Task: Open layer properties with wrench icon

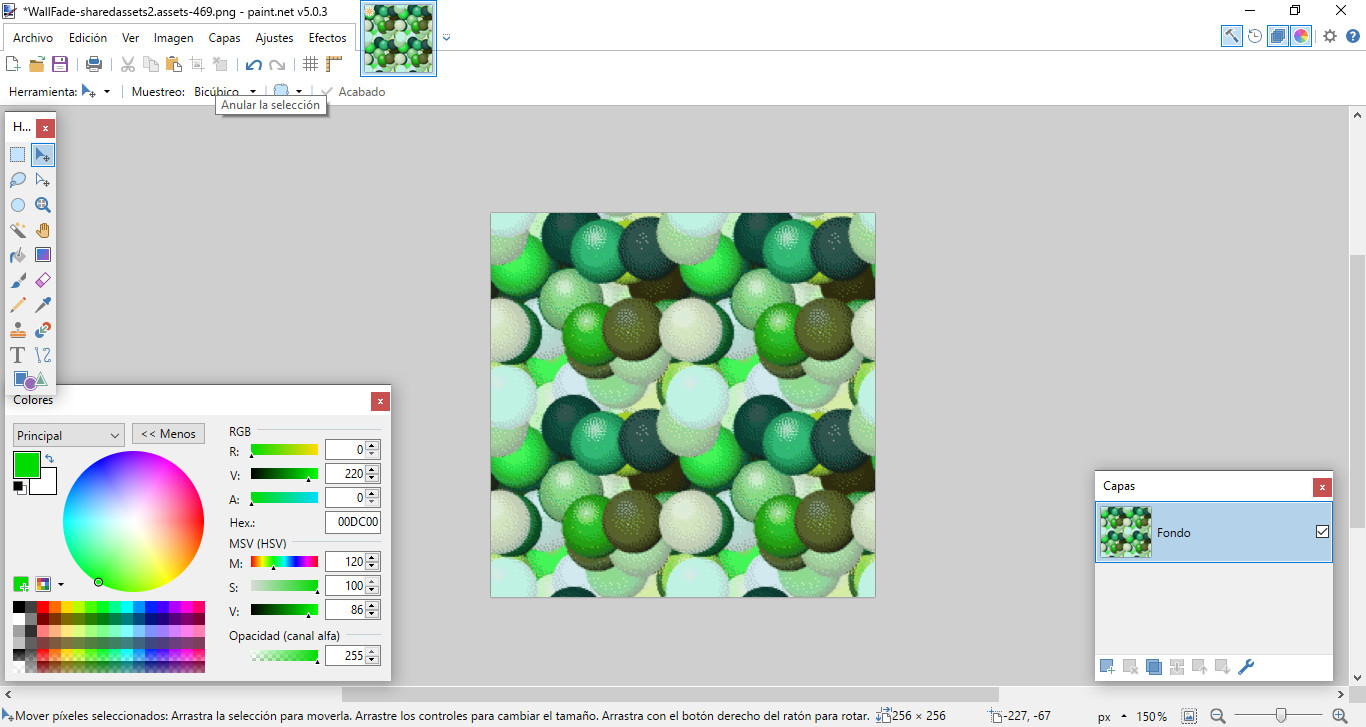Action: point(1246,667)
